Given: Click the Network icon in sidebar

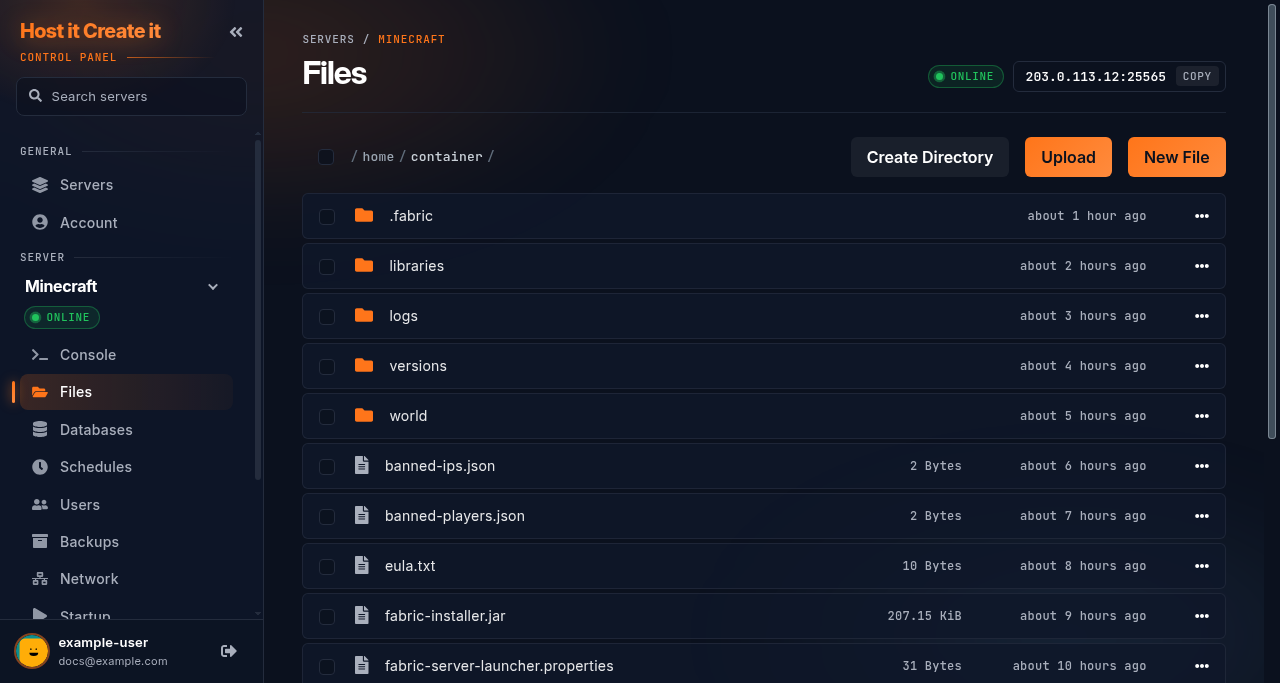Looking at the screenshot, I should pyautogui.click(x=40, y=579).
